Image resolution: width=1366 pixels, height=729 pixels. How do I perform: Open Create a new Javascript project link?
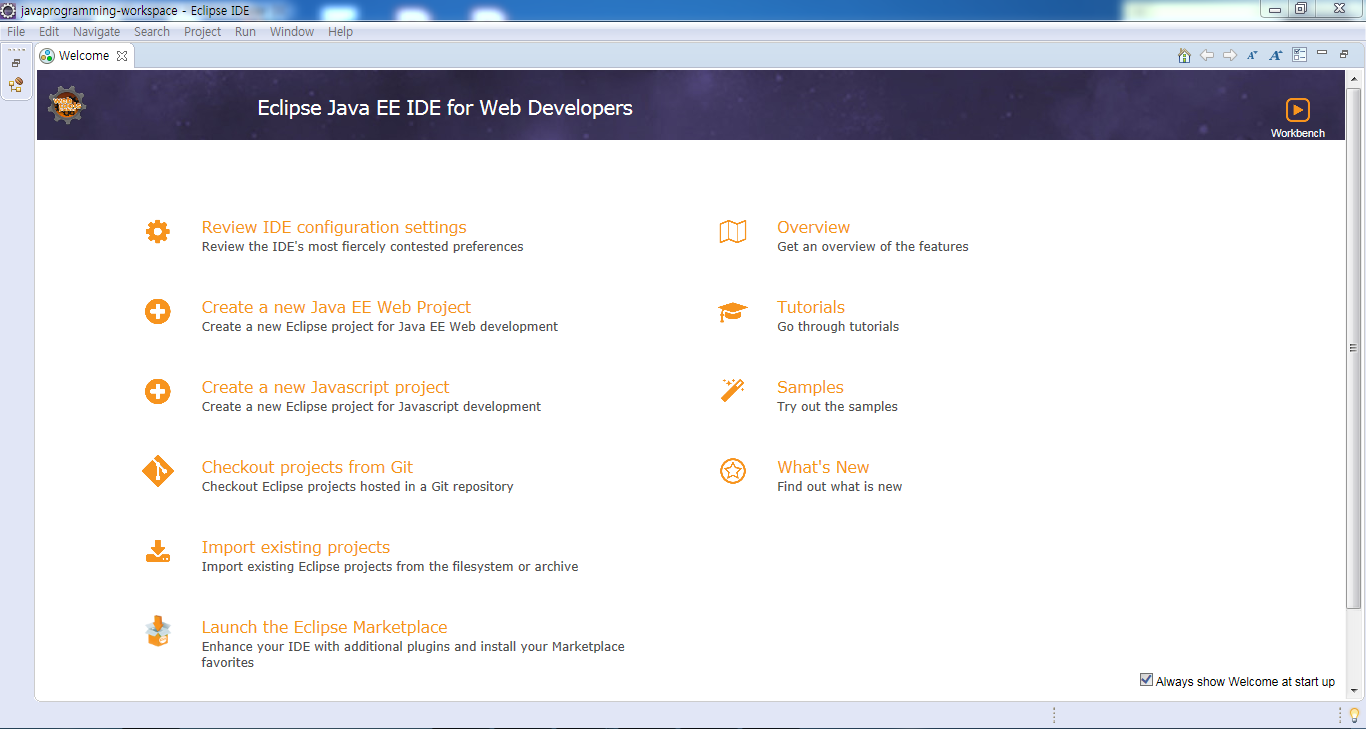point(325,388)
